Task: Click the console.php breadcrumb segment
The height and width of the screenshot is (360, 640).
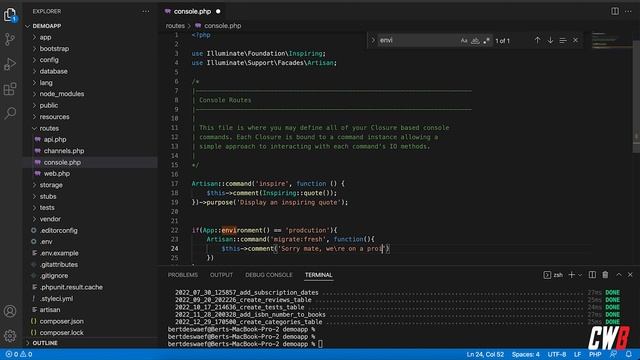Action: pos(222,26)
